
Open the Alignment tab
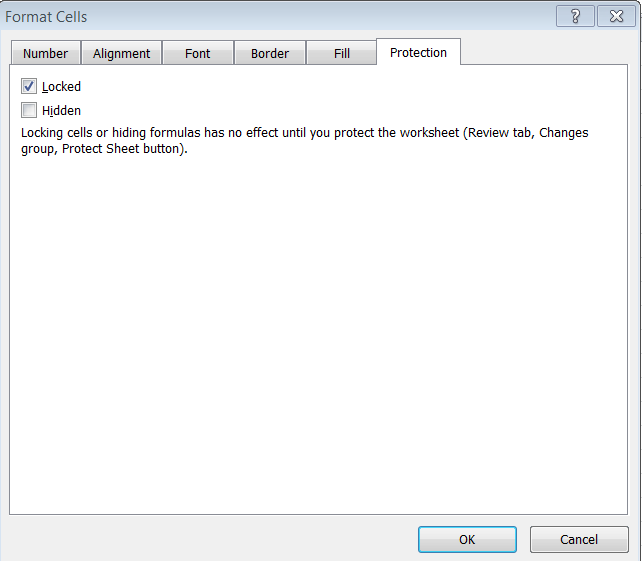pos(121,54)
